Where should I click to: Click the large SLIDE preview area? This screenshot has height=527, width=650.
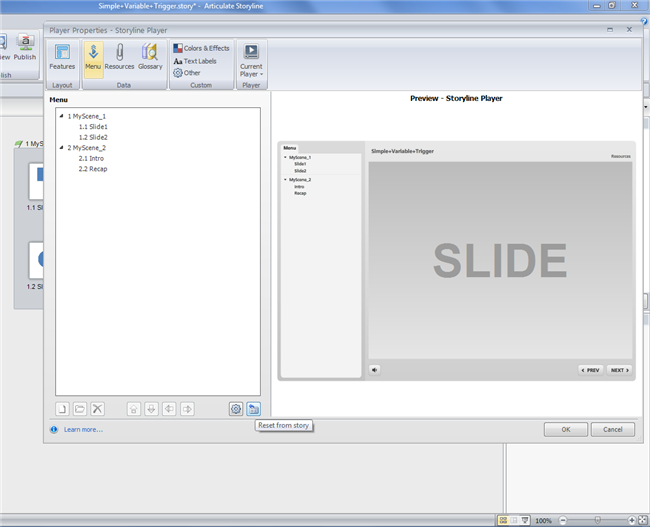coord(500,260)
